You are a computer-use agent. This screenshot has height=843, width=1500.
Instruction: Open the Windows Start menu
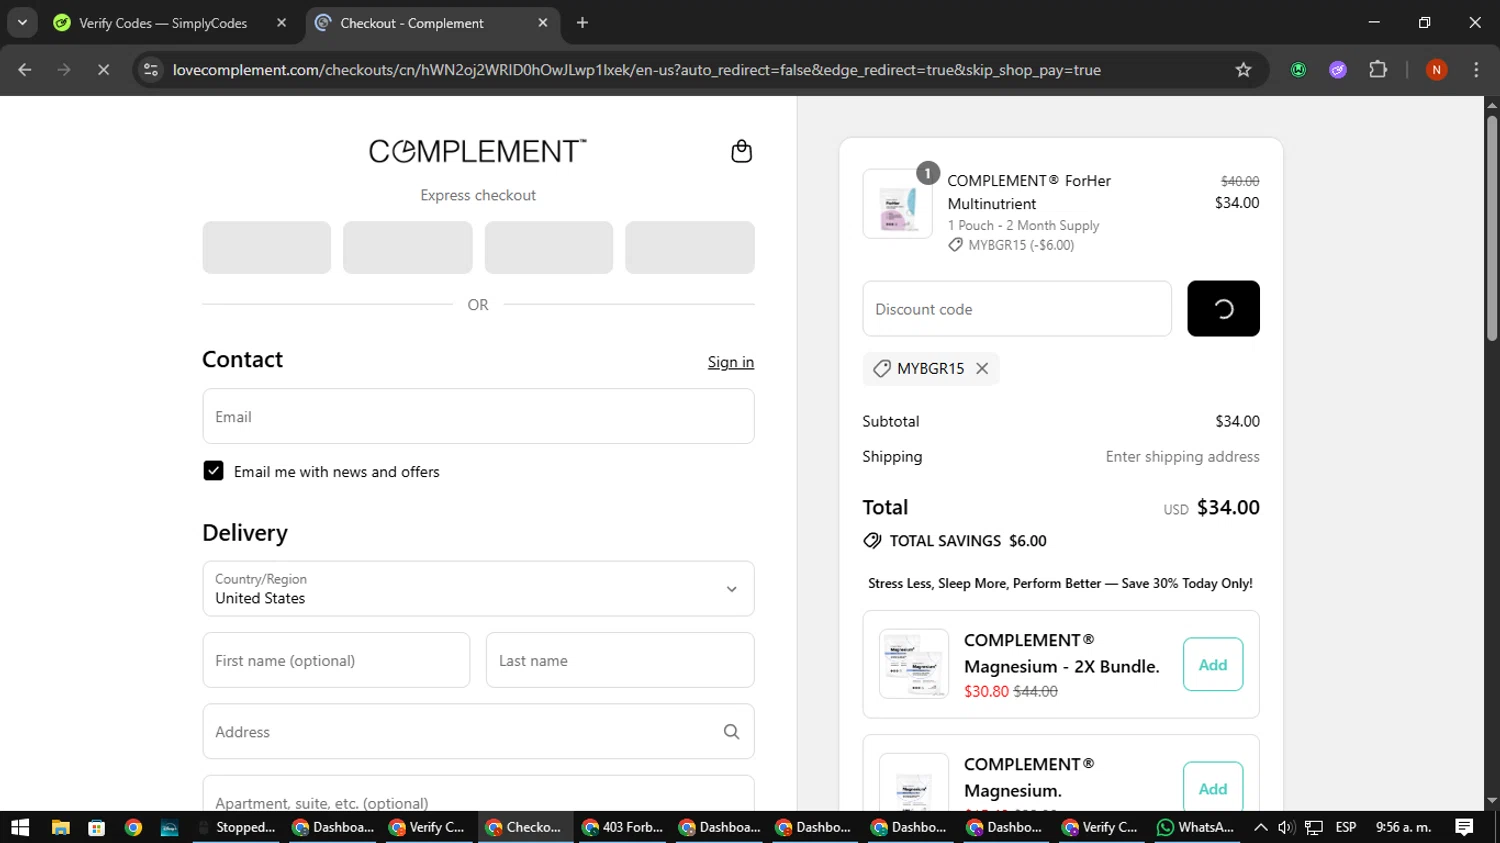pyautogui.click(x=20, y=827)
